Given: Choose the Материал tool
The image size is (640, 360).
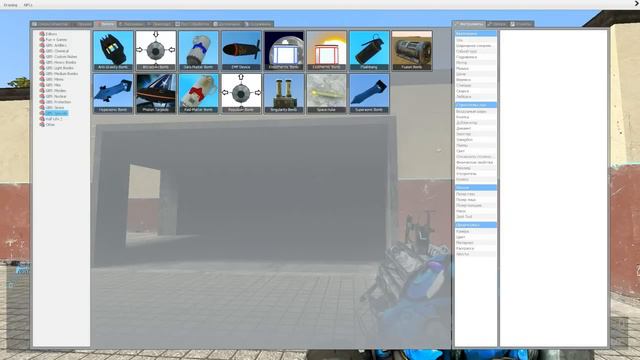Looking at the screenshot, I should (x=476, y=242).
